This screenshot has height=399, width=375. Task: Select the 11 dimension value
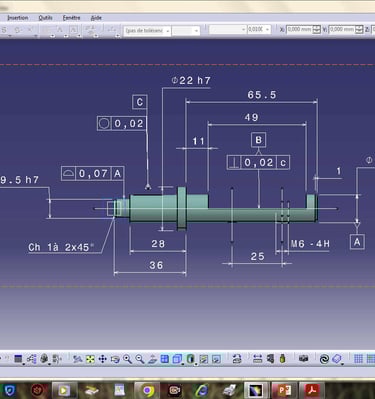pos(198,141)
